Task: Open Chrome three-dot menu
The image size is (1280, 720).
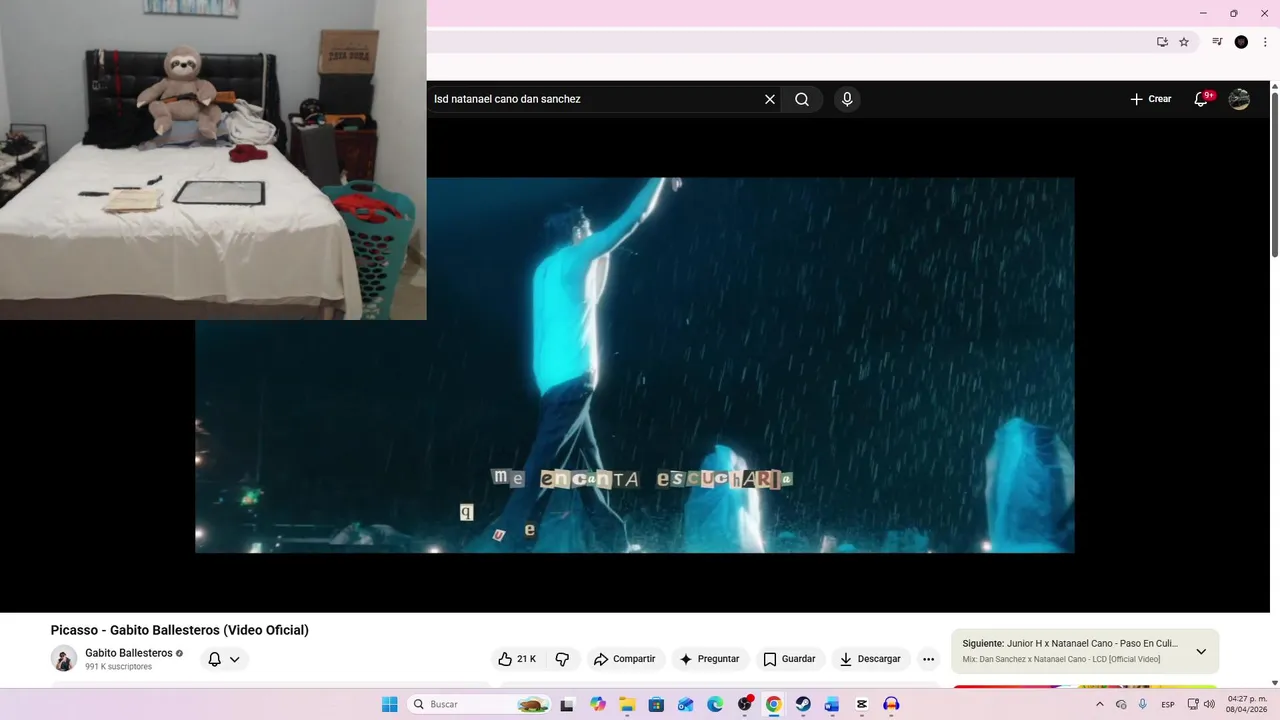Action: pyautogui.click(x=1265, y=42)
